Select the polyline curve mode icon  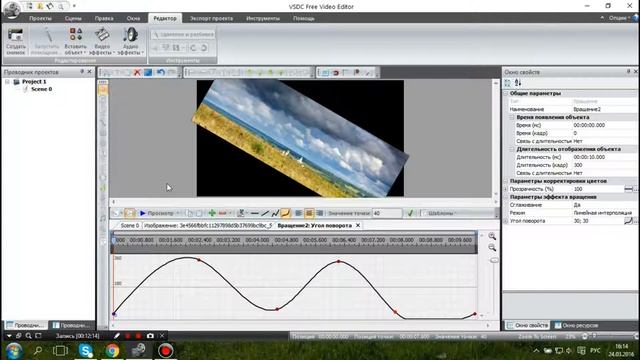(275, 213)
